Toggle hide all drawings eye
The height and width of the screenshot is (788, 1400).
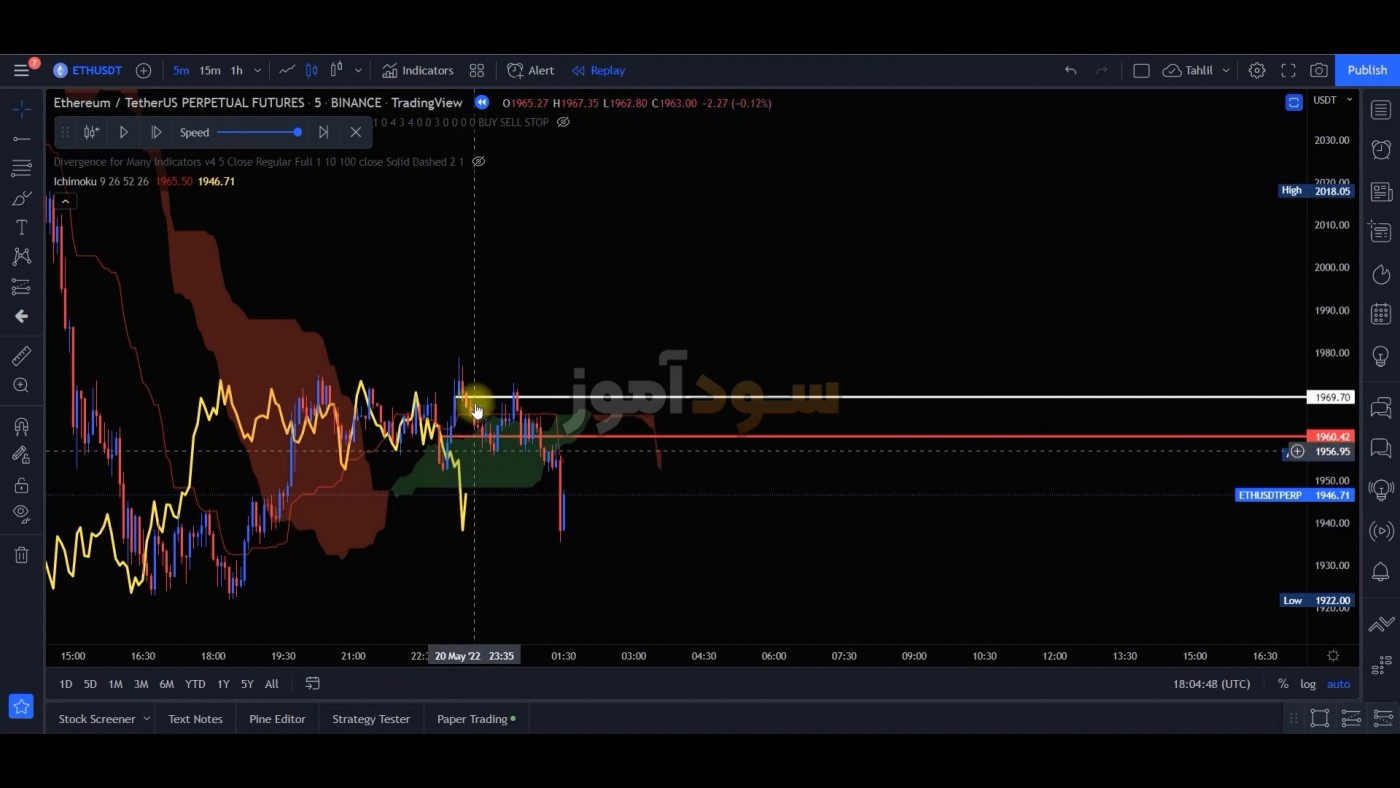tap(21, 514)
